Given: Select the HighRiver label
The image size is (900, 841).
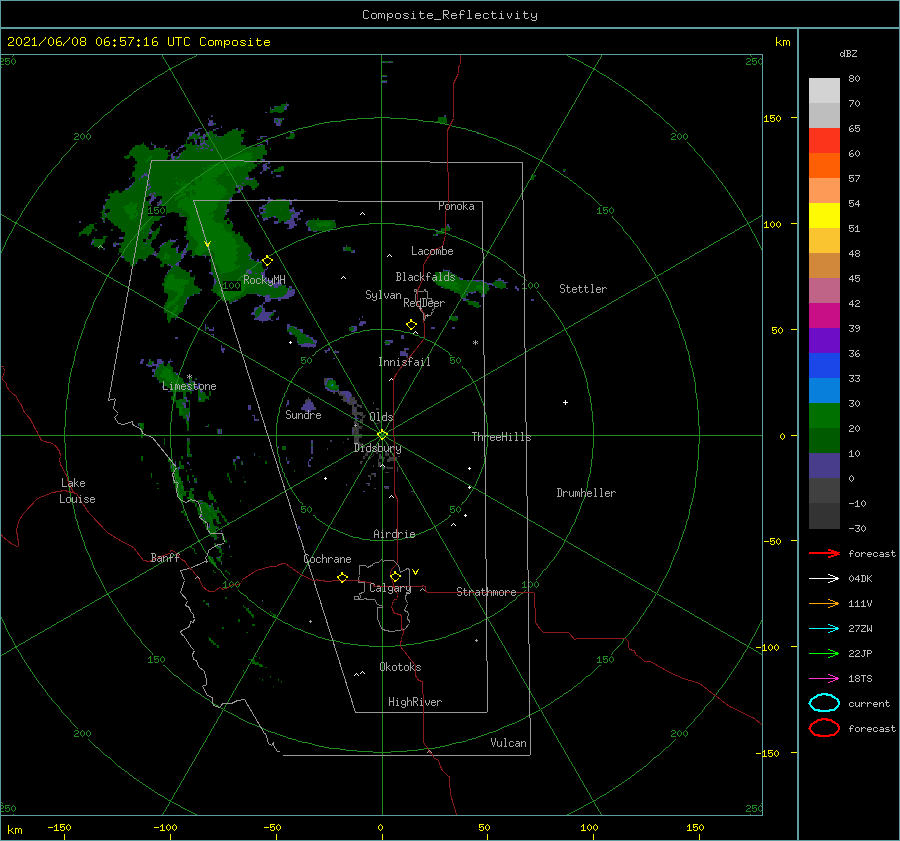Looking at the screenshot, I should [415, 702].
